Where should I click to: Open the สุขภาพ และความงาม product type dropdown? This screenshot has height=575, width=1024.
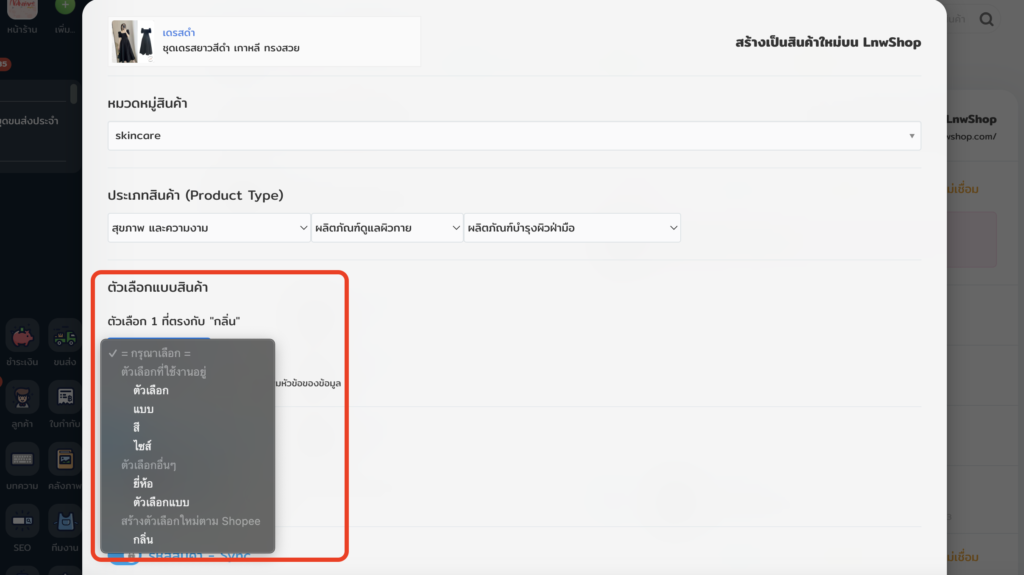click(x=209, y=228)
